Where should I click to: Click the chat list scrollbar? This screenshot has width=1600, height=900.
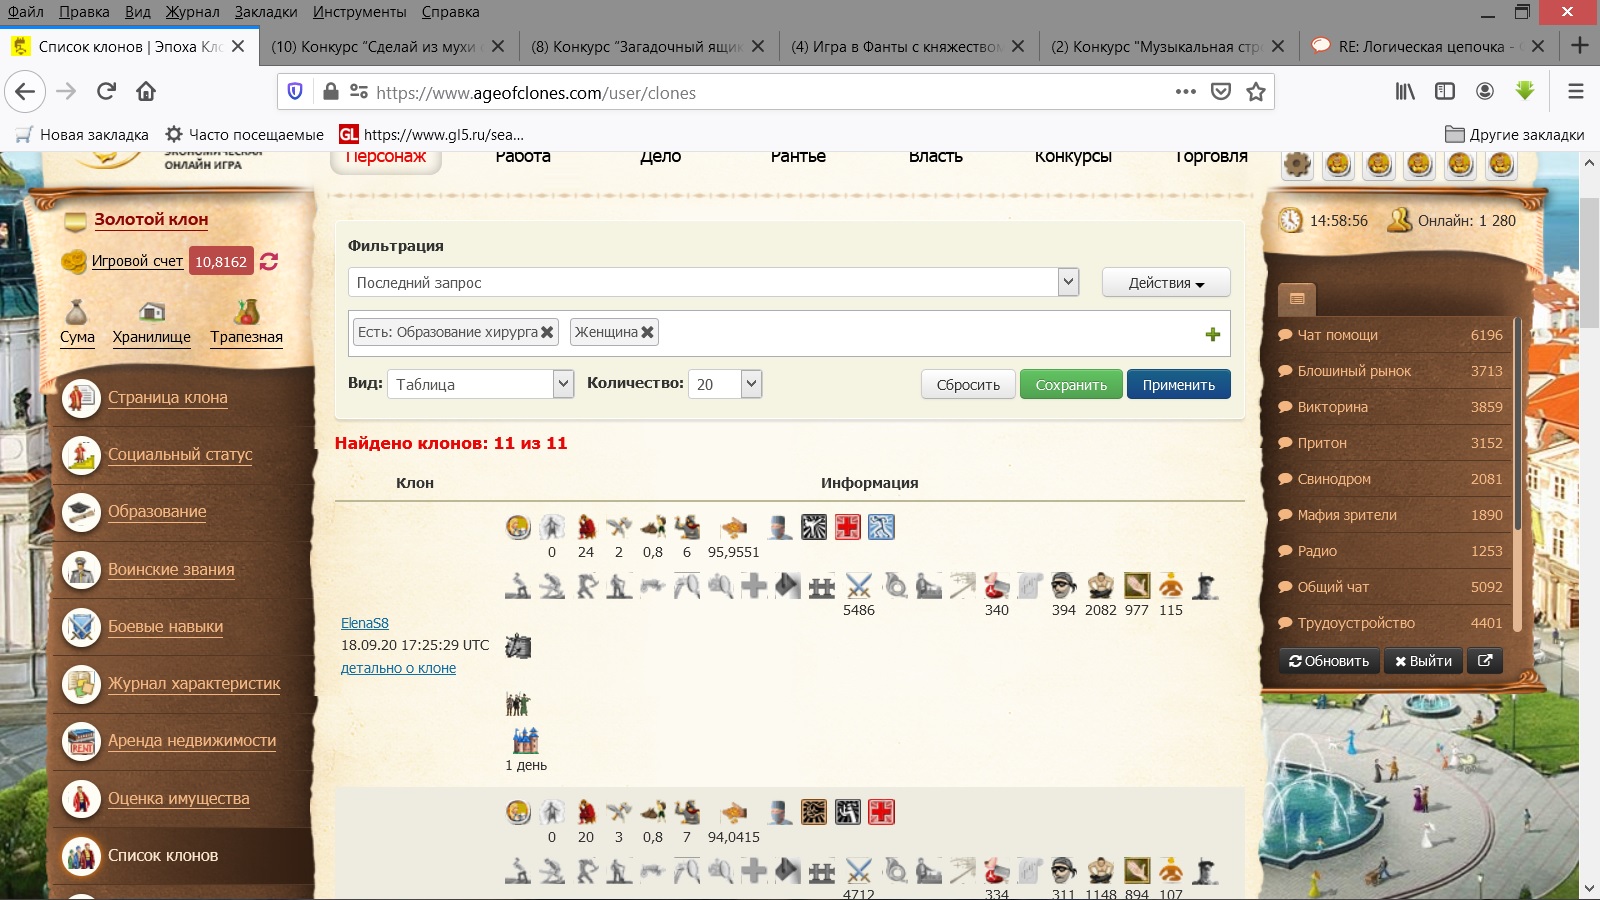coord(1517,425)
